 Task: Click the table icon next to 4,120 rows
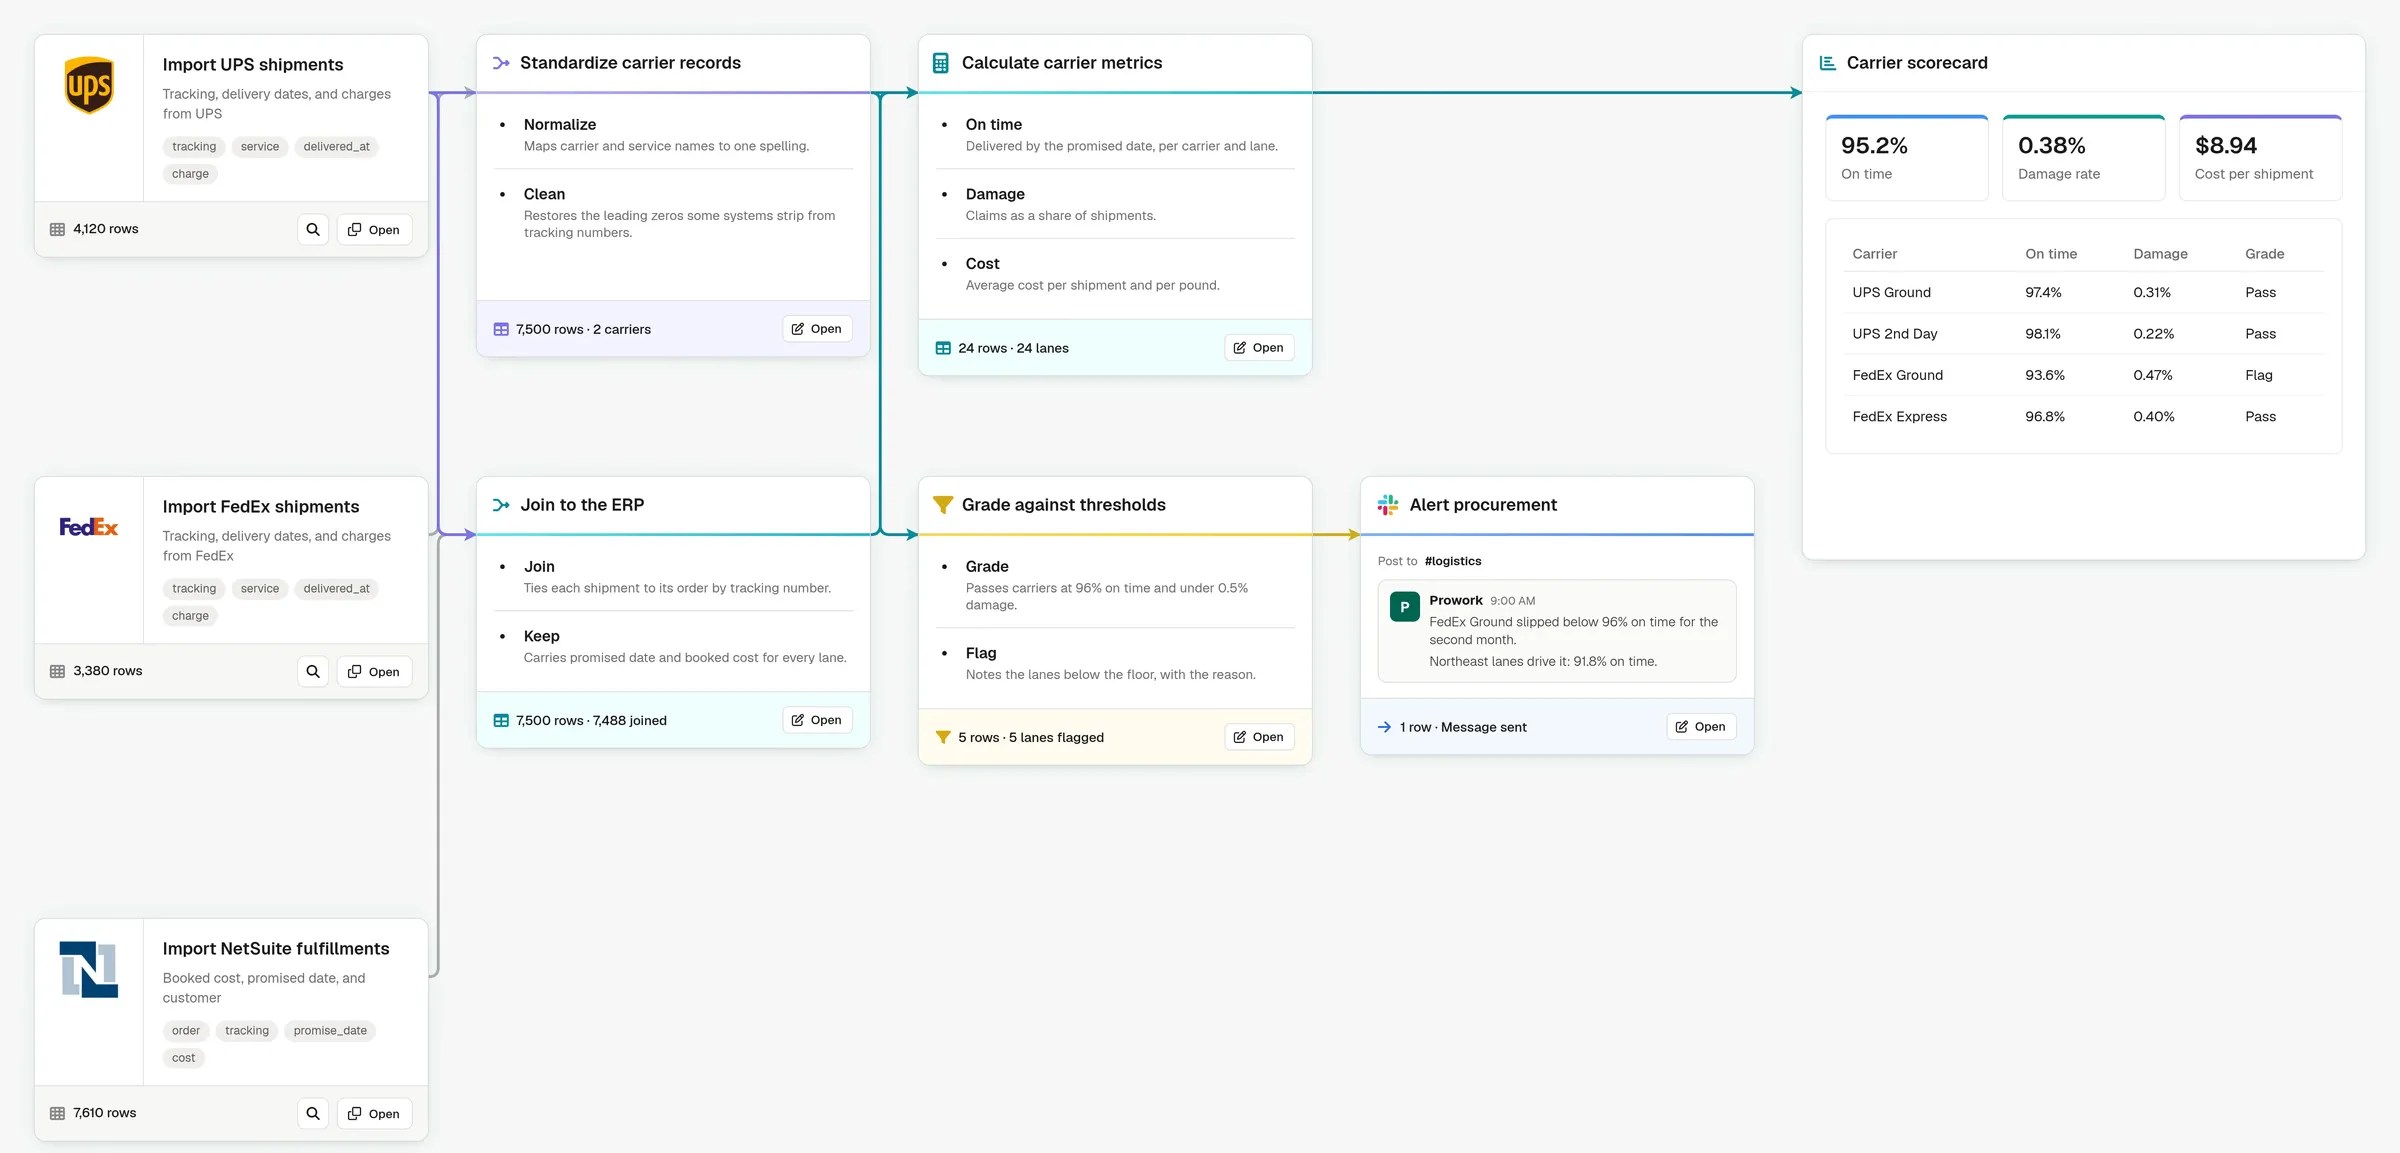pos(58,229)
